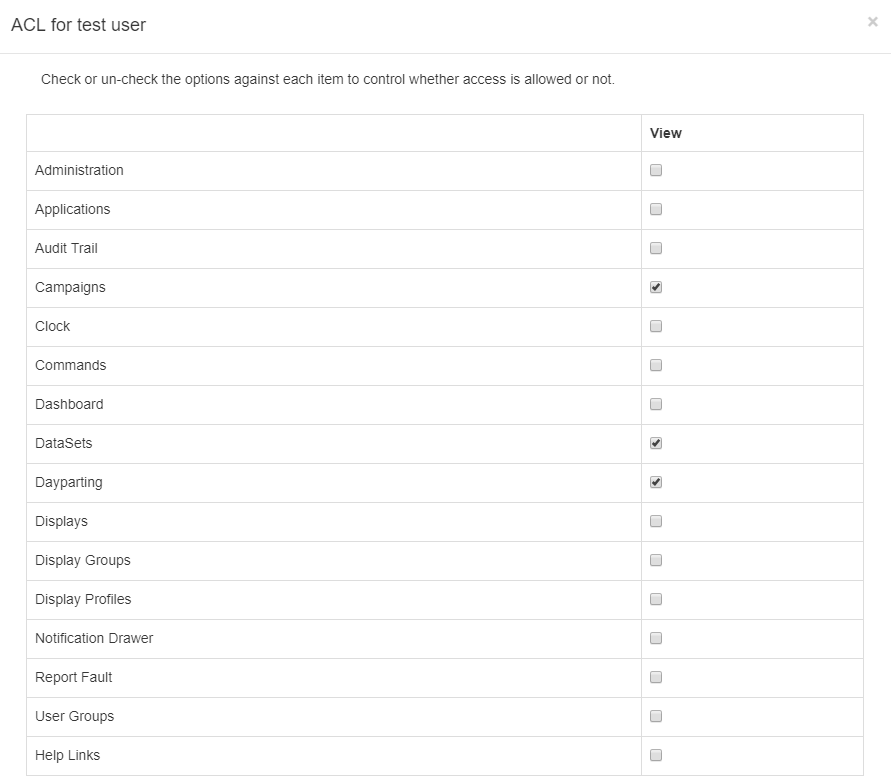
Task: Close the ACL dialog
Action: pyautogui.click(x=872, y=21)
